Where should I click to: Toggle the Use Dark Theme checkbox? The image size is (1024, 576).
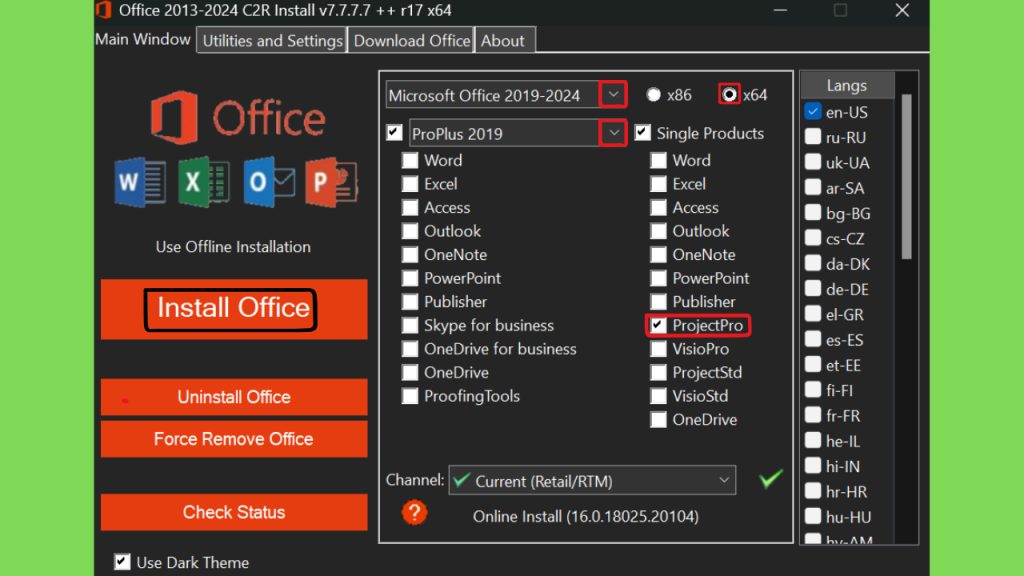tap(122, 562)
